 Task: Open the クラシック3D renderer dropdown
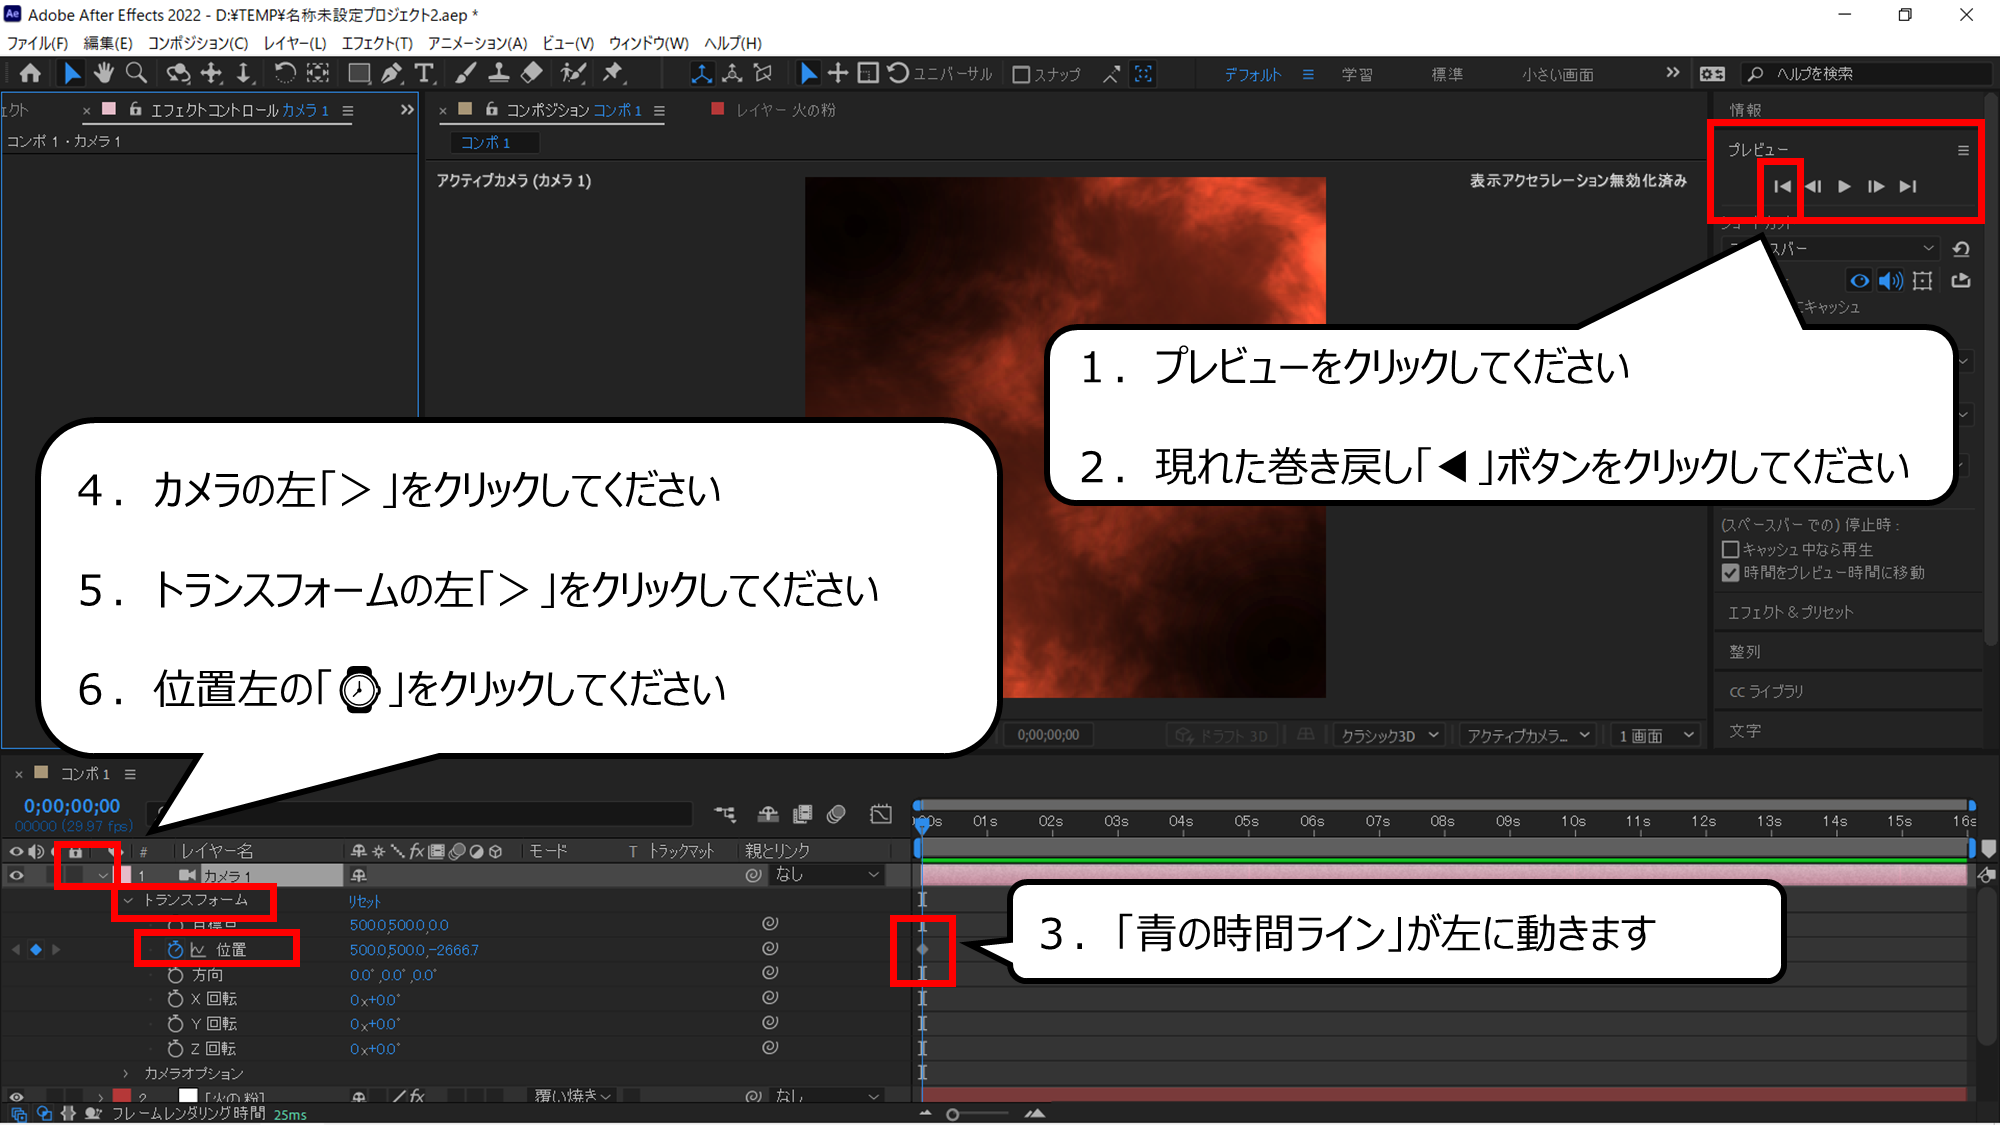pyautogui.click(x=1389, y=735)
